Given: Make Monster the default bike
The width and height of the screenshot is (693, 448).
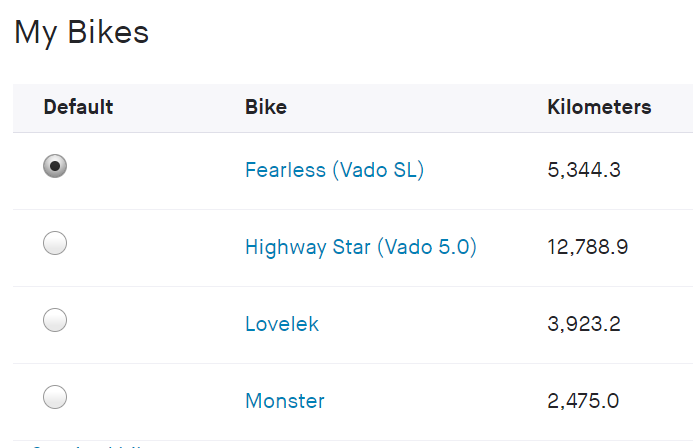Looking at the screenshot, I should (55, 397).
